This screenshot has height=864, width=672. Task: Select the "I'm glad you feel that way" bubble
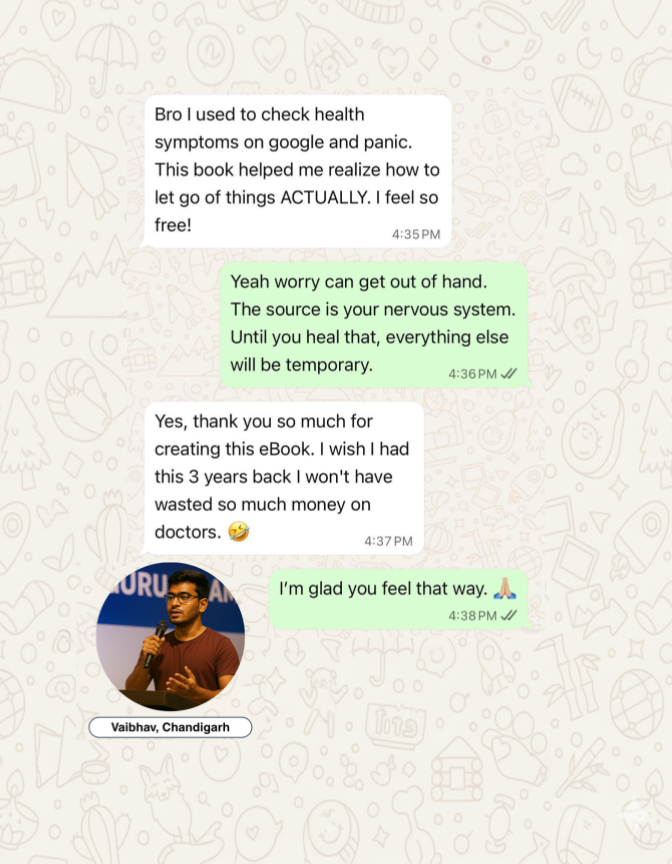(x=400, y=600)
